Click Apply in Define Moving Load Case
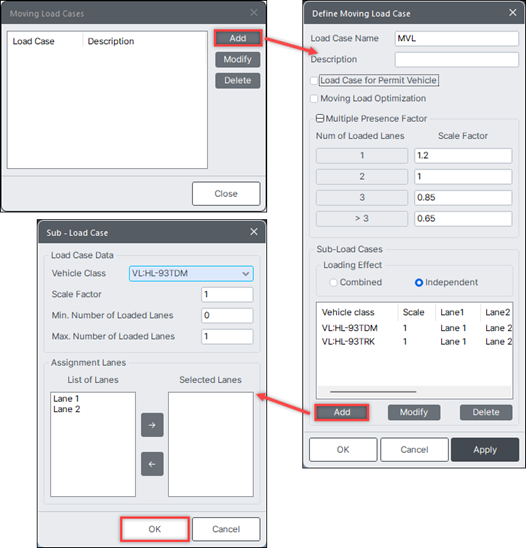 tap(485, 449)
